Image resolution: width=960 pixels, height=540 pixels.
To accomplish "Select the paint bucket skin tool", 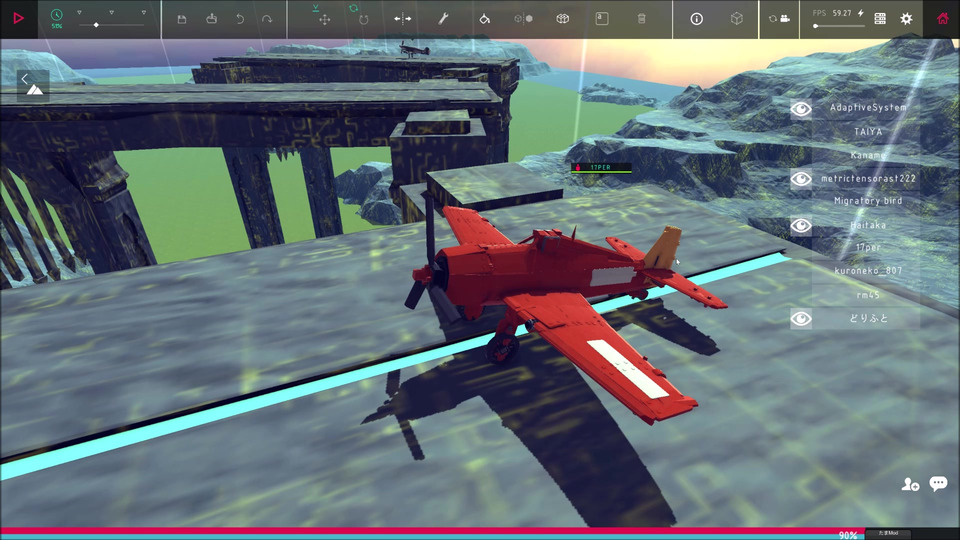I will tap(484, 19).
